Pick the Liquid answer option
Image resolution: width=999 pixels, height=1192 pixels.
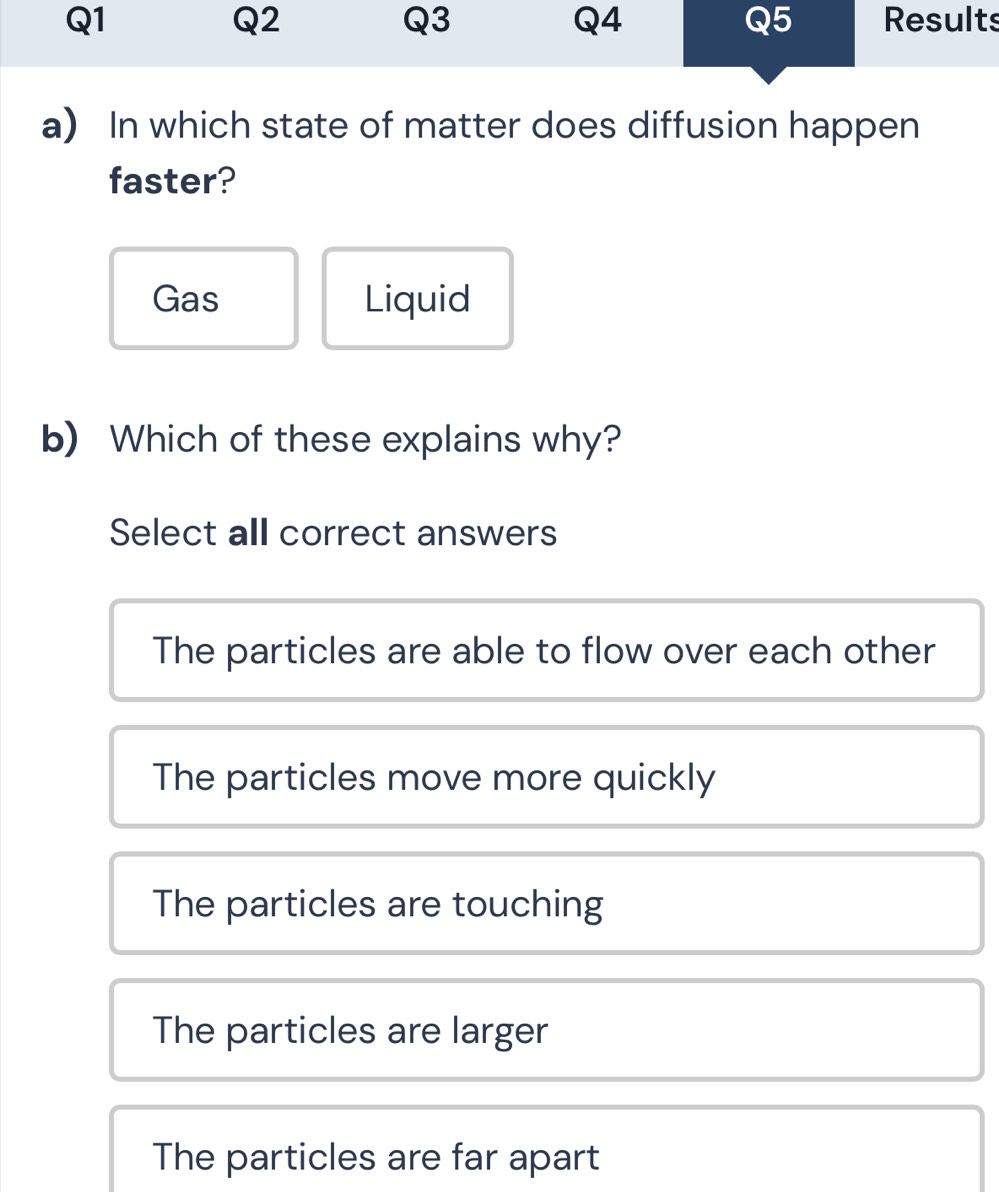pos(417,299)
